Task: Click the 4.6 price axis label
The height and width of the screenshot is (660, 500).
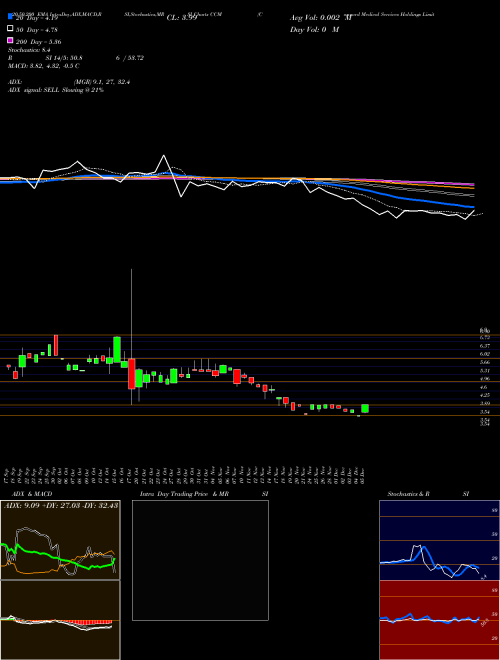Action: pyautogui.click(x=484, y=387)
